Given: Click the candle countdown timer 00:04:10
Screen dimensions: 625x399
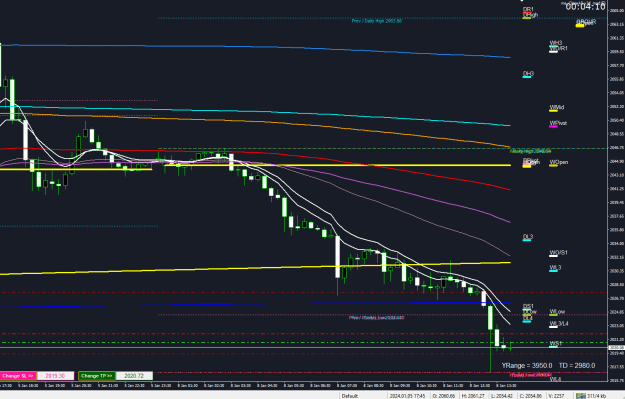Looking at the screenshot, I should 585,7.
